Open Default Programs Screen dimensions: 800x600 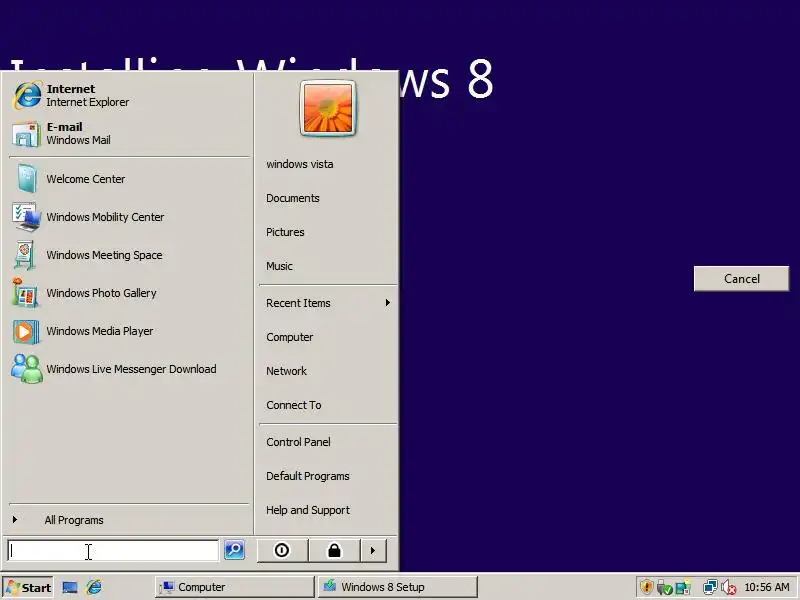tap(308, 476)
